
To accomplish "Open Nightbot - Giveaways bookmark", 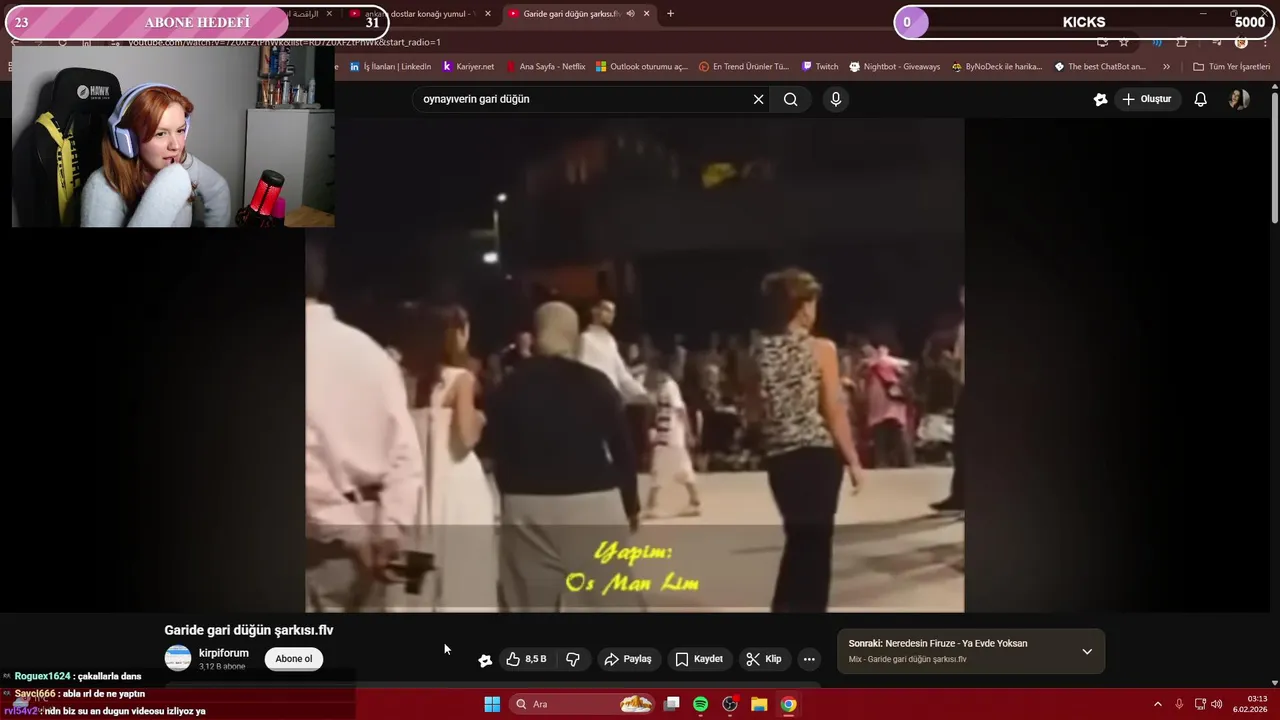I will [895, 67].
